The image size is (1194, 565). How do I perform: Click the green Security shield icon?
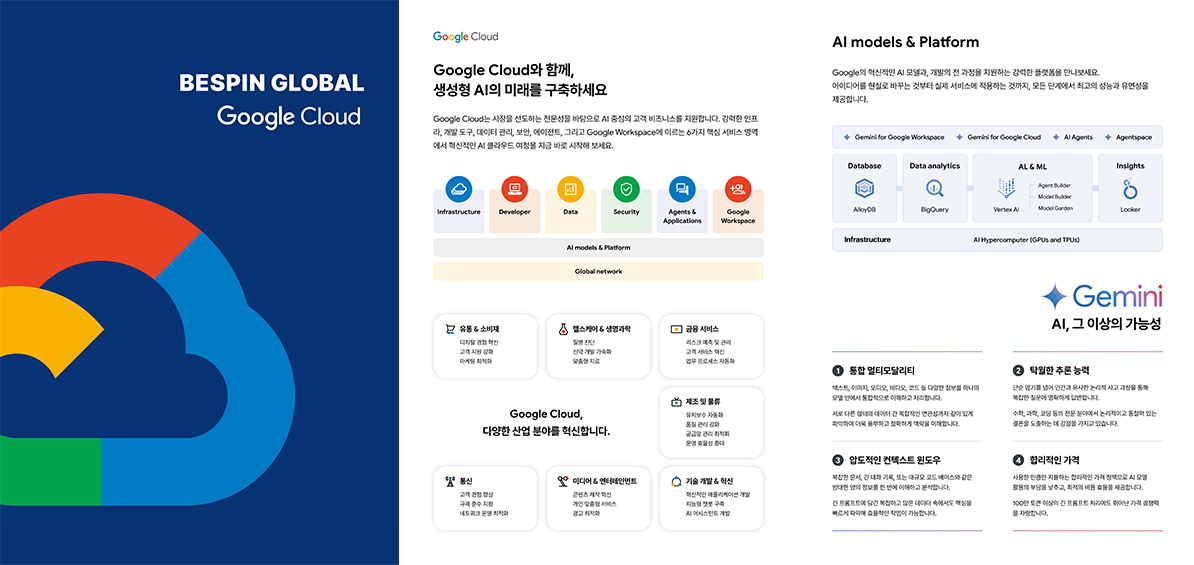[x=626, y=188]
